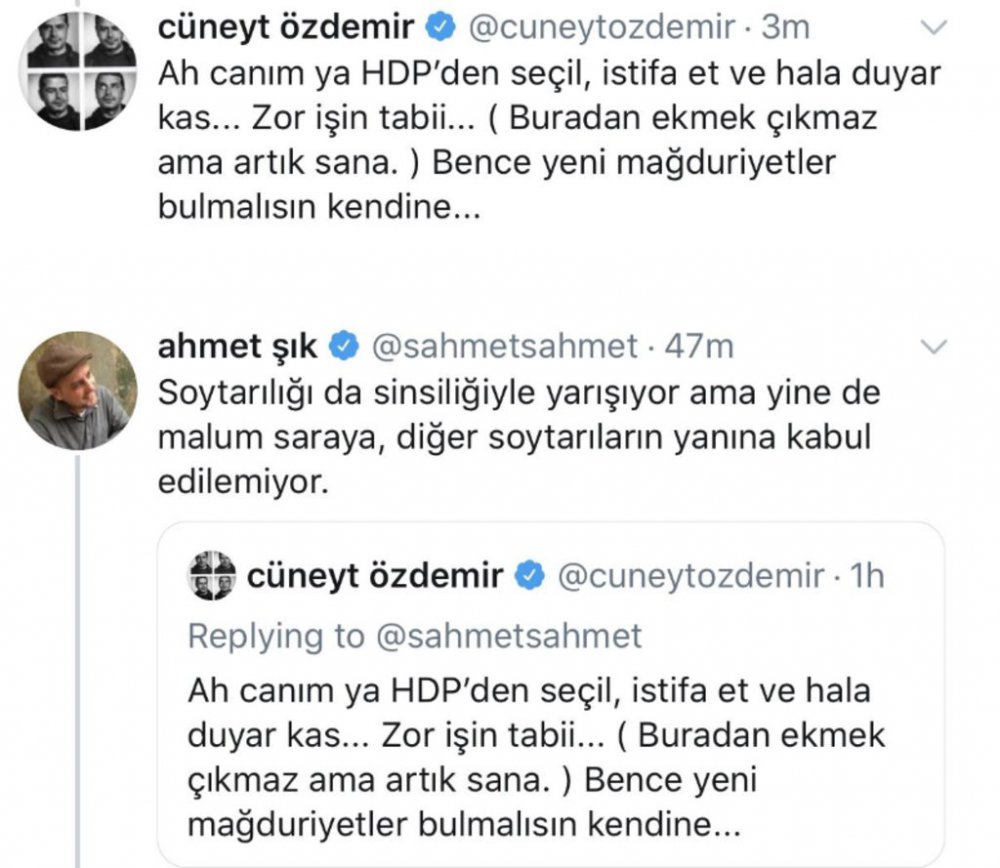Open the @sahmetsahmet handle beside ahmet şık

click(504, 346)
